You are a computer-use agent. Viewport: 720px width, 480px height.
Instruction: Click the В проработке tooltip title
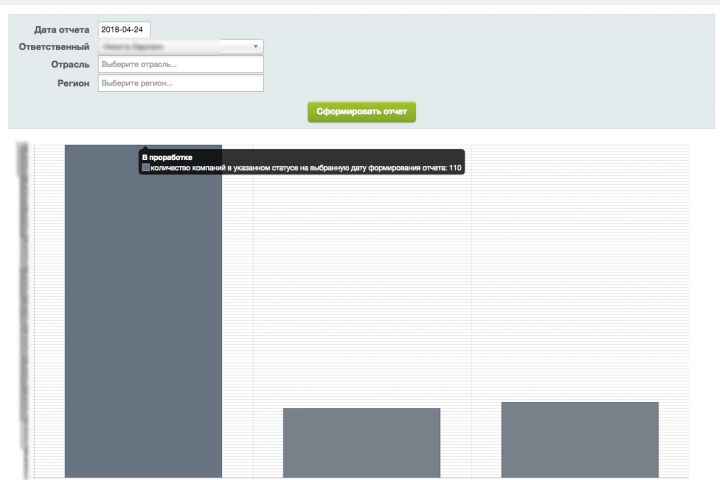pyautogui.click(x=167, y=157)
